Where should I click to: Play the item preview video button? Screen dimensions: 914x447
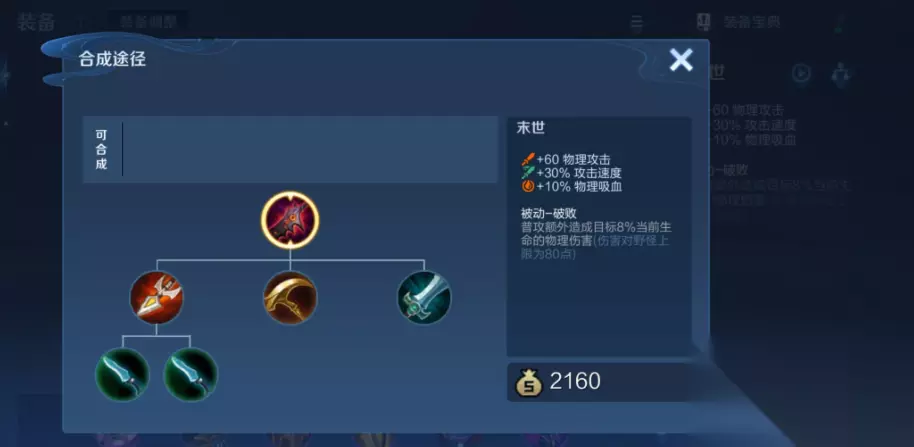tap(801, 73)
